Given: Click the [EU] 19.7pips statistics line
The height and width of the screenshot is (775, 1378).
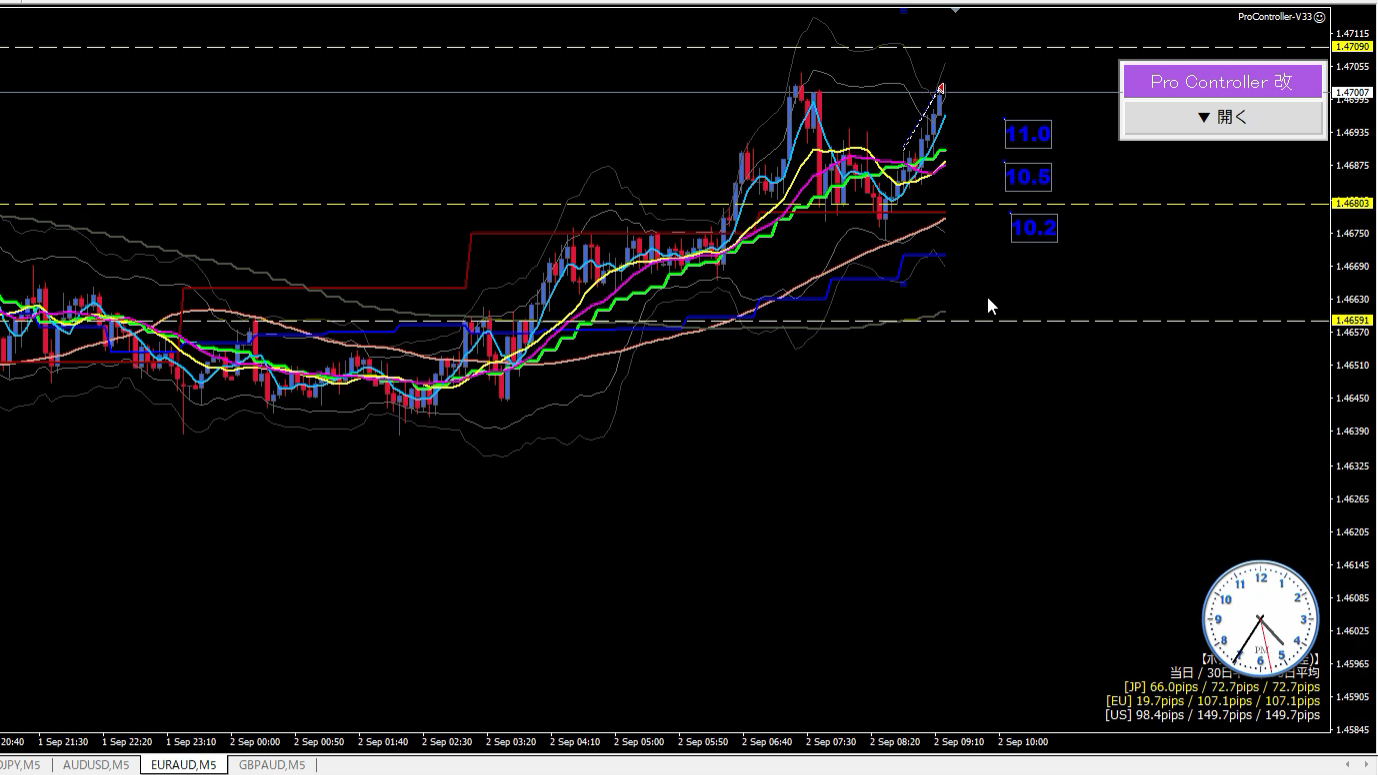Looking at the screenshot, I should [x=1213, y=701].
